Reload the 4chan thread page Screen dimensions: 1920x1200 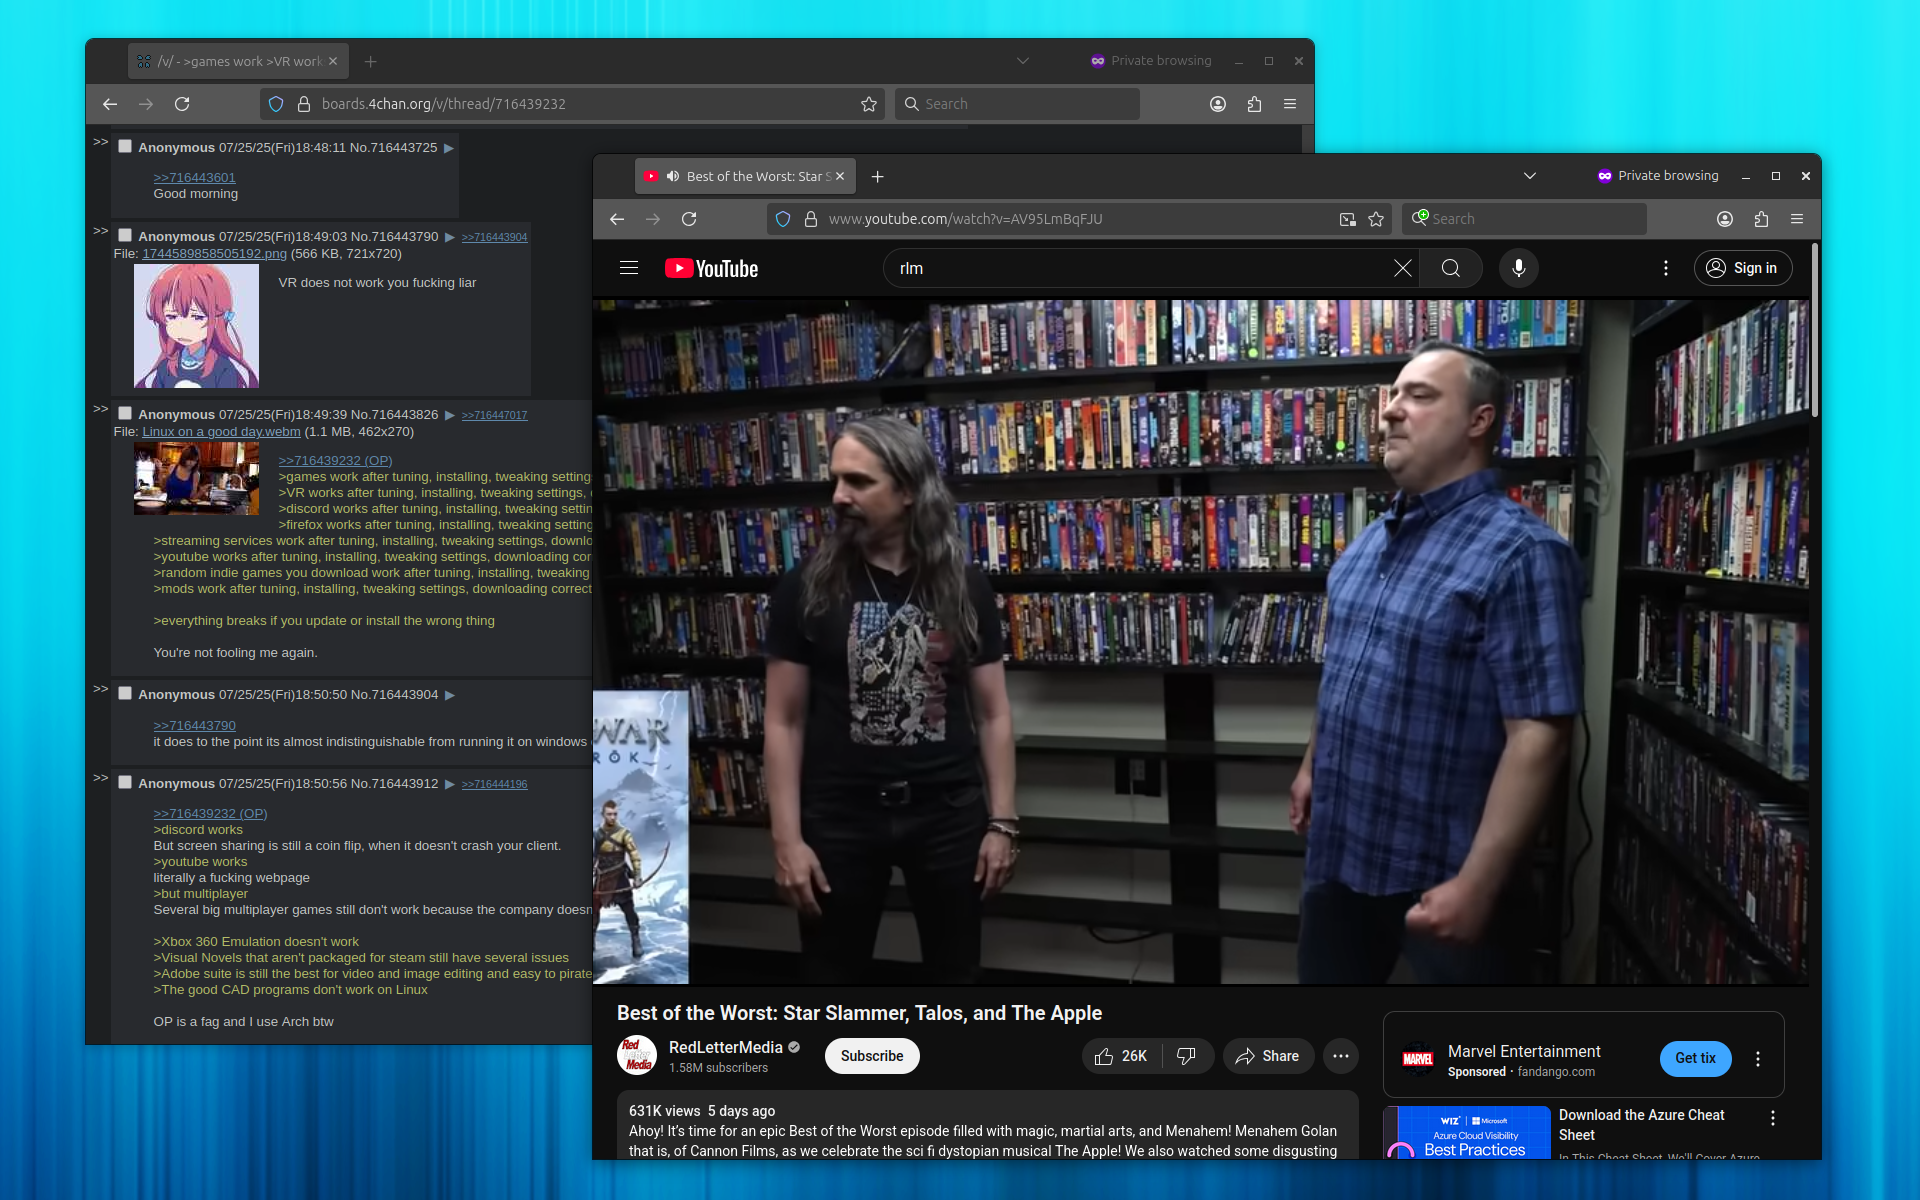pyautogui.click(x=182, y=104)
